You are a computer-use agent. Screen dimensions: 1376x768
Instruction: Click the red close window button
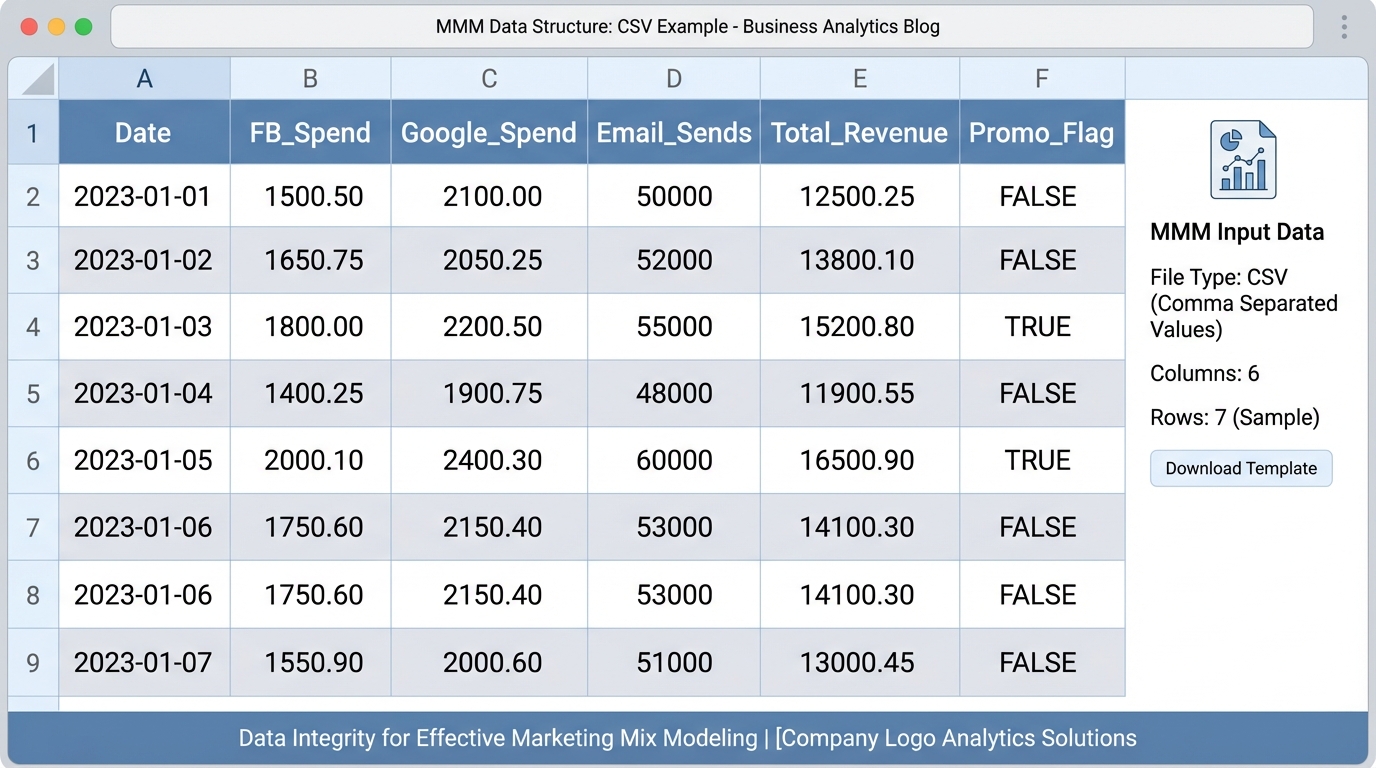click(x=29, y=27)
